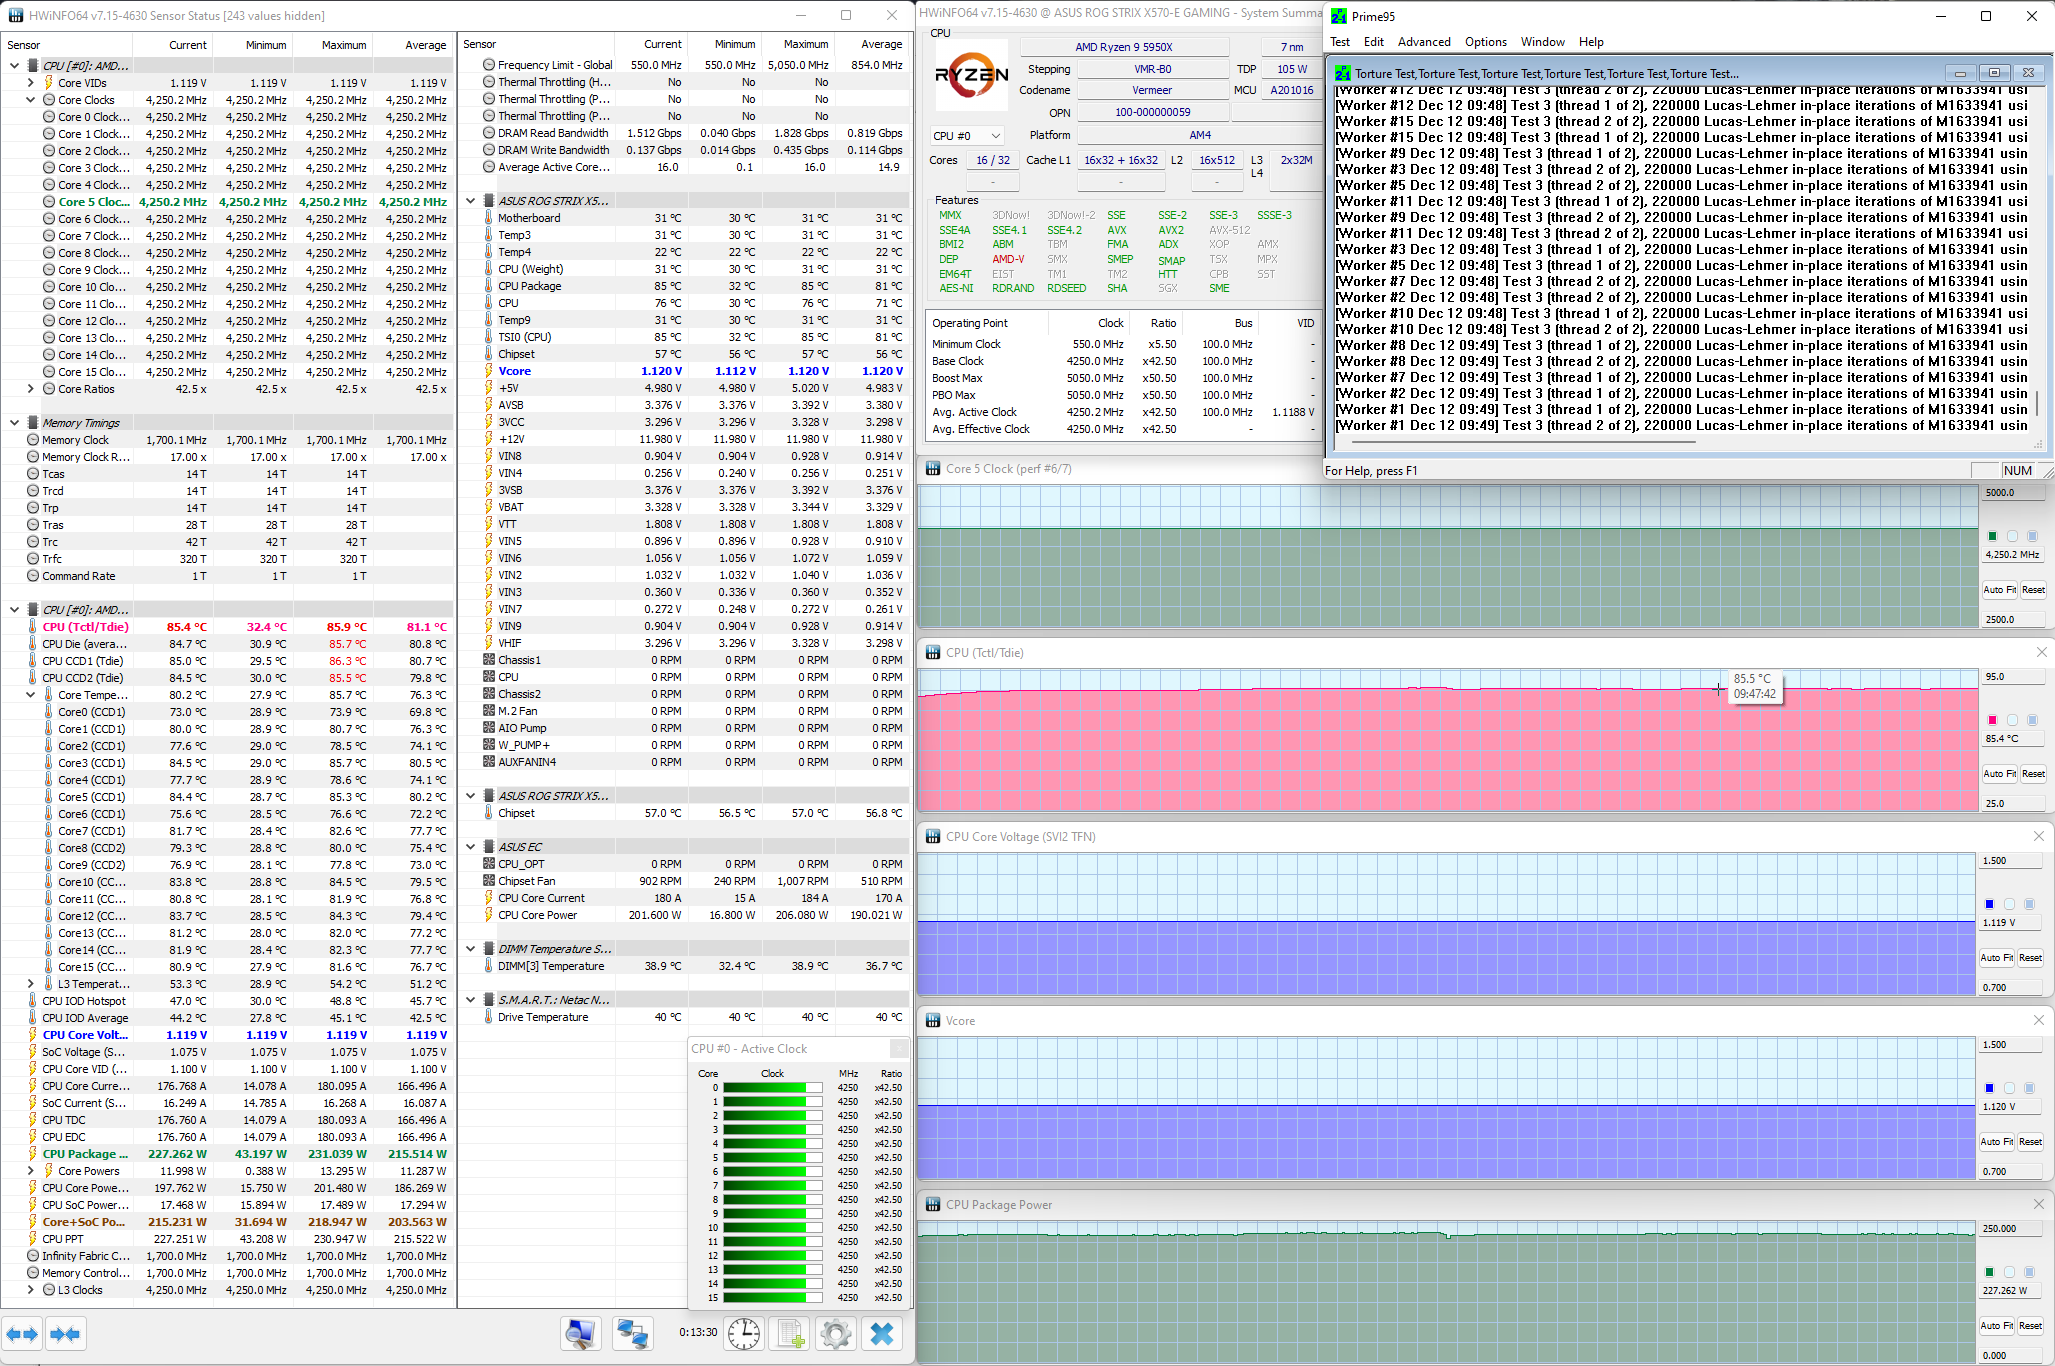Open sensor settings gear icon

835,1334
